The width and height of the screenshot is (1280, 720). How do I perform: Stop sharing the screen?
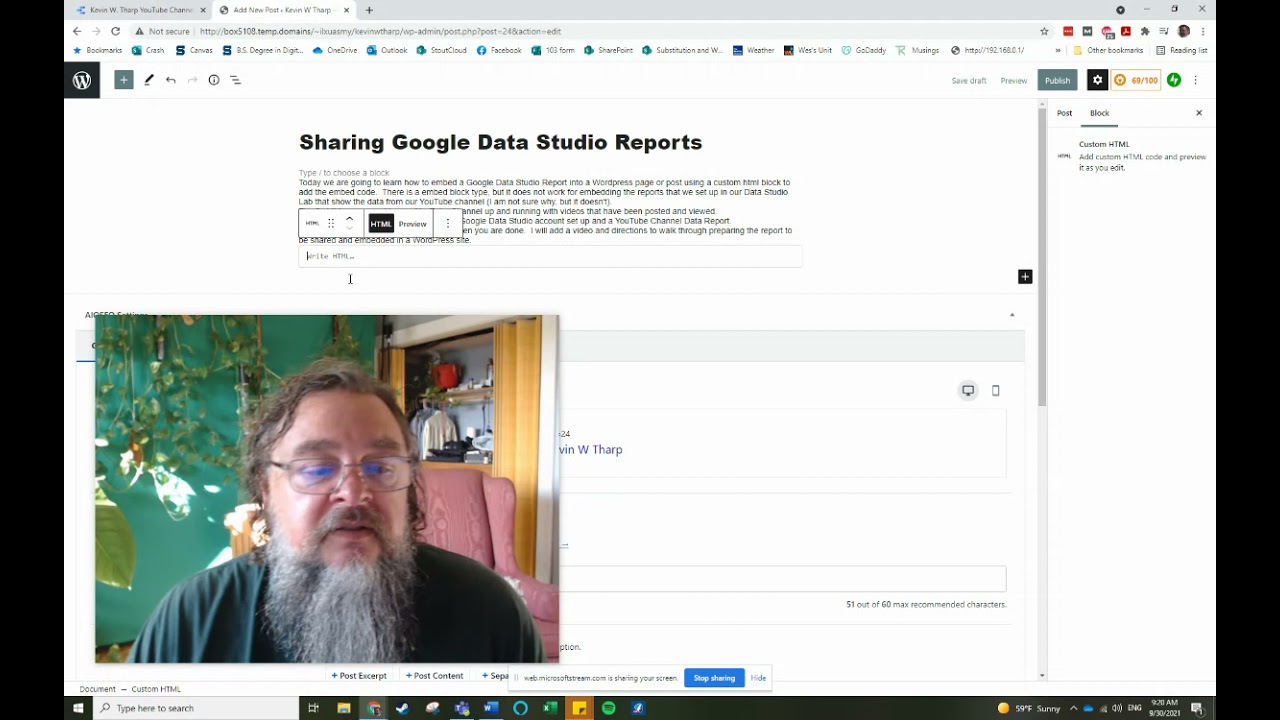point(714,678)
